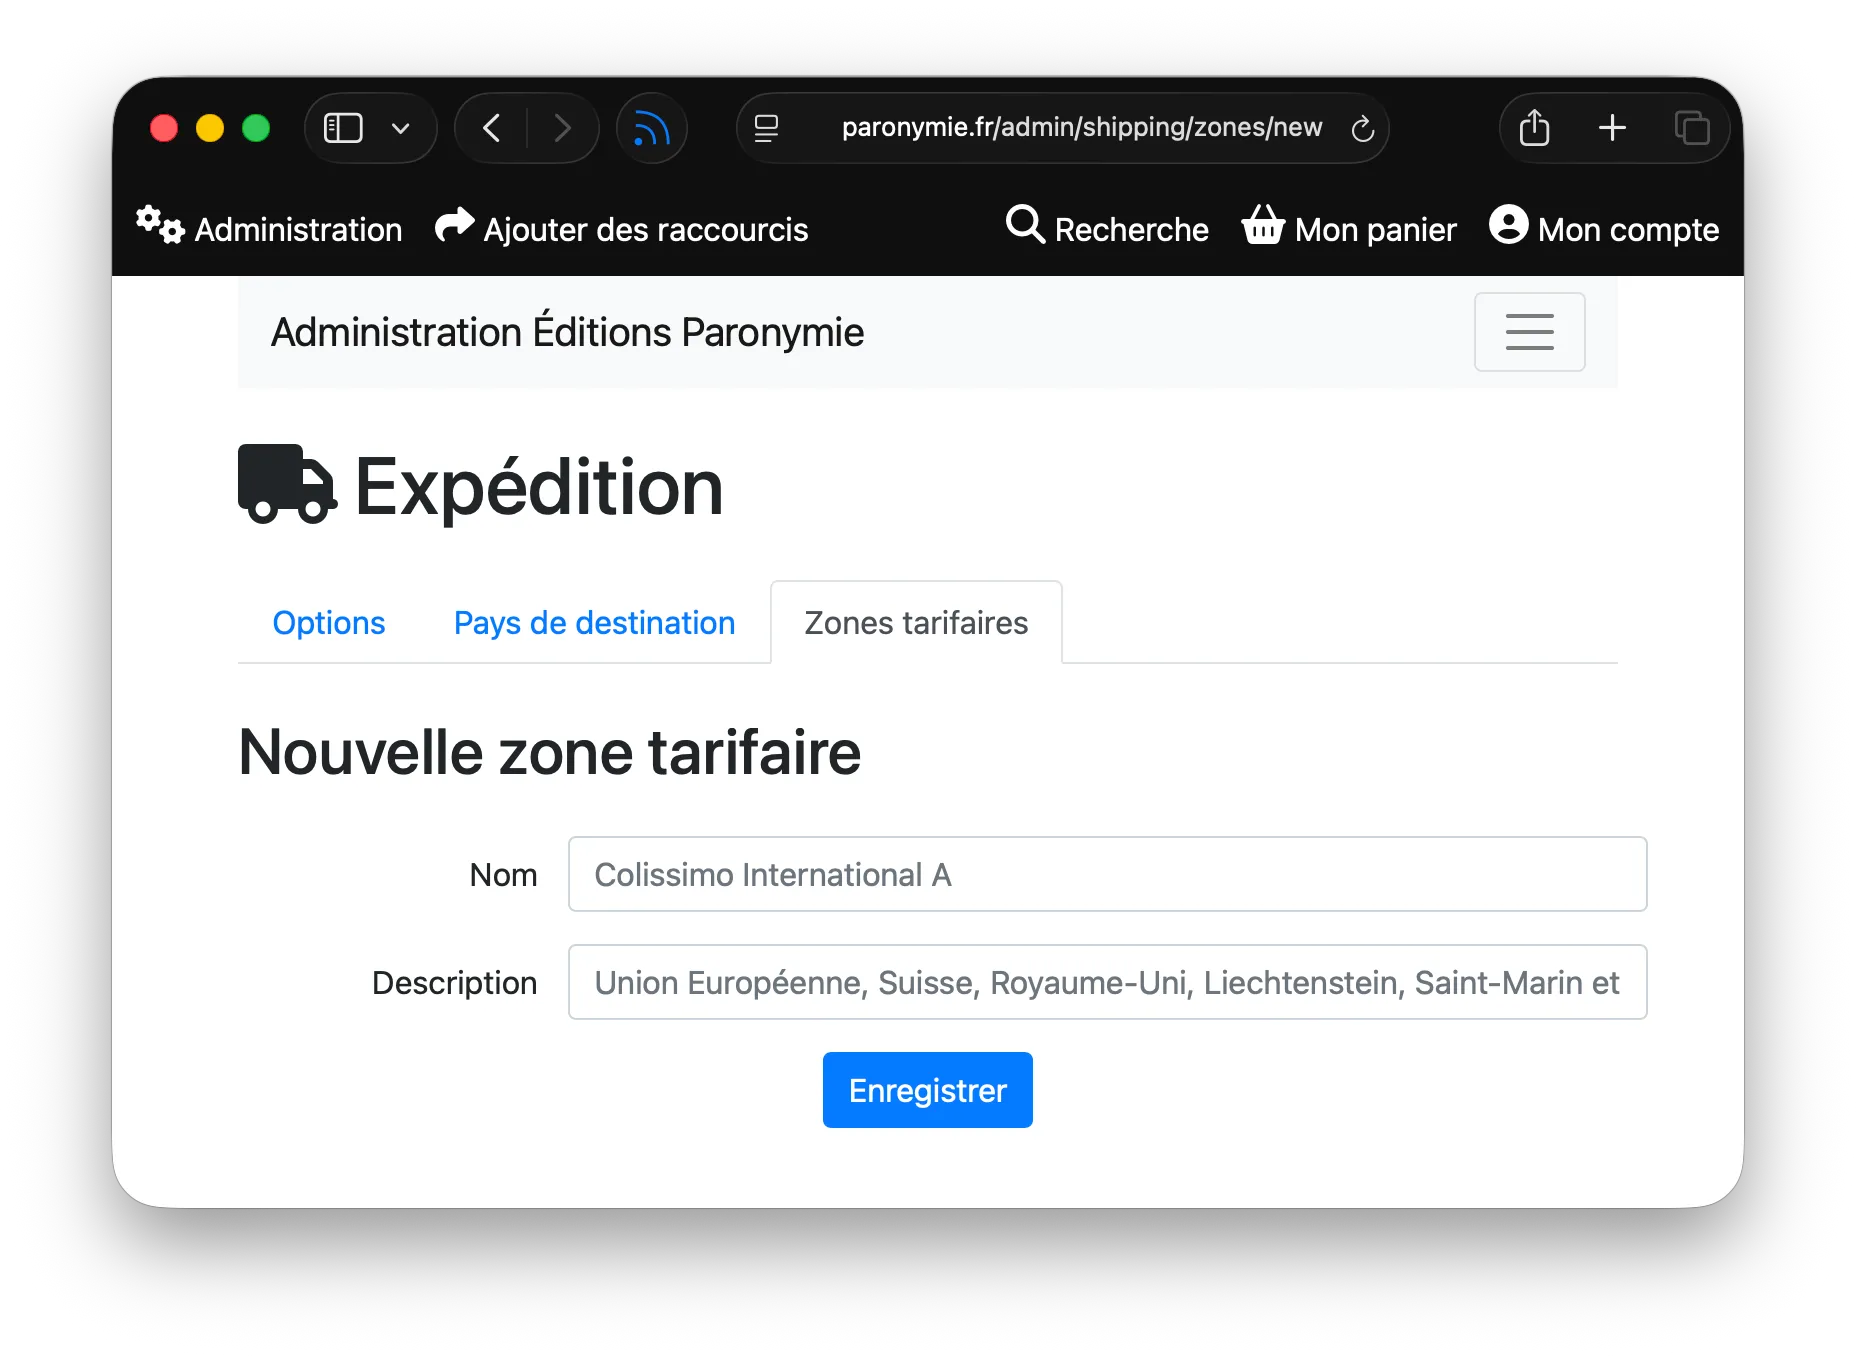
Task: Open Recherche via the magnifier icon
Action: (x=1025, y=228)
